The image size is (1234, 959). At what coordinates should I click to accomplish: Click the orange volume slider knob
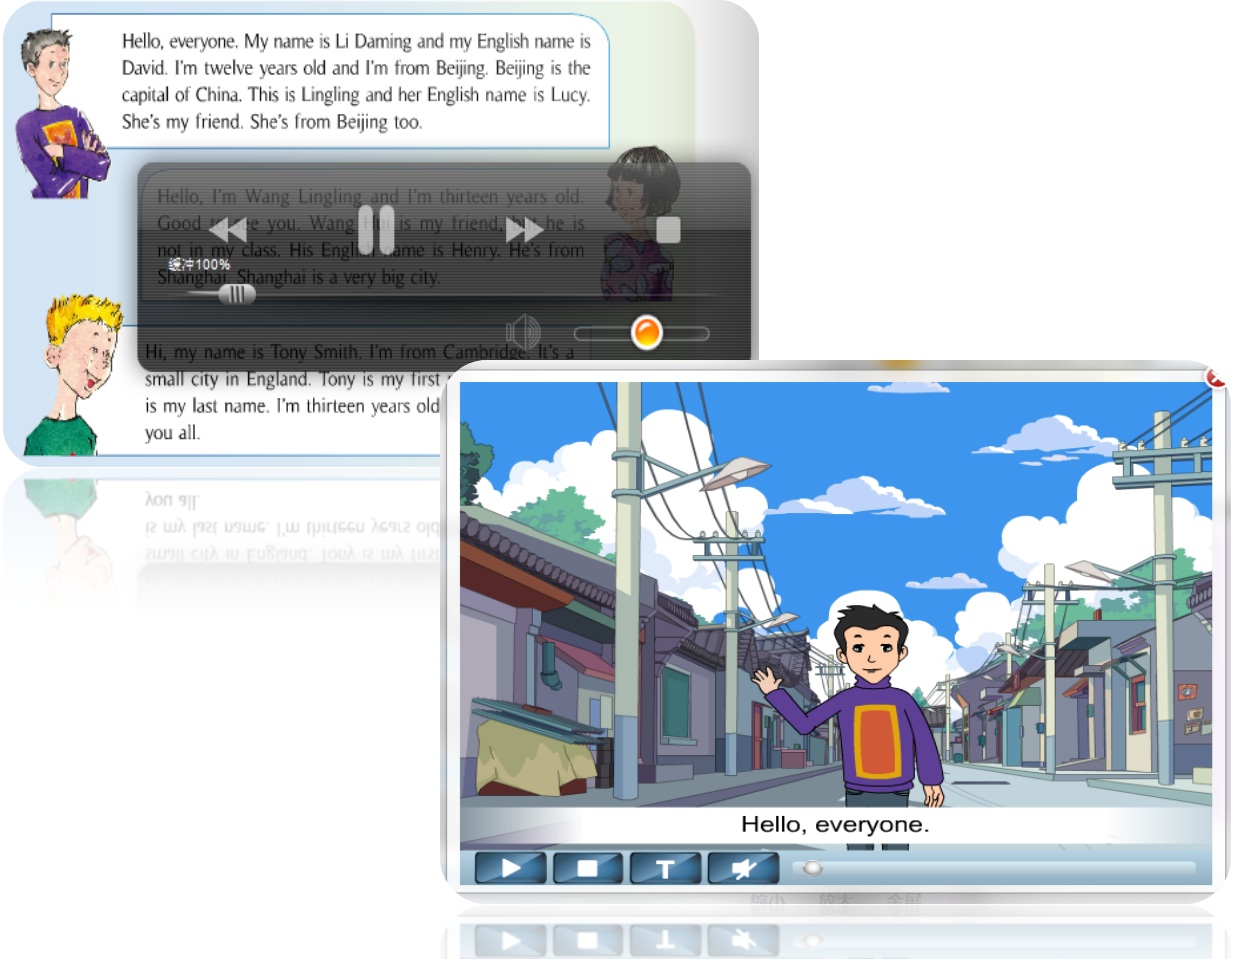pos(647,332)
